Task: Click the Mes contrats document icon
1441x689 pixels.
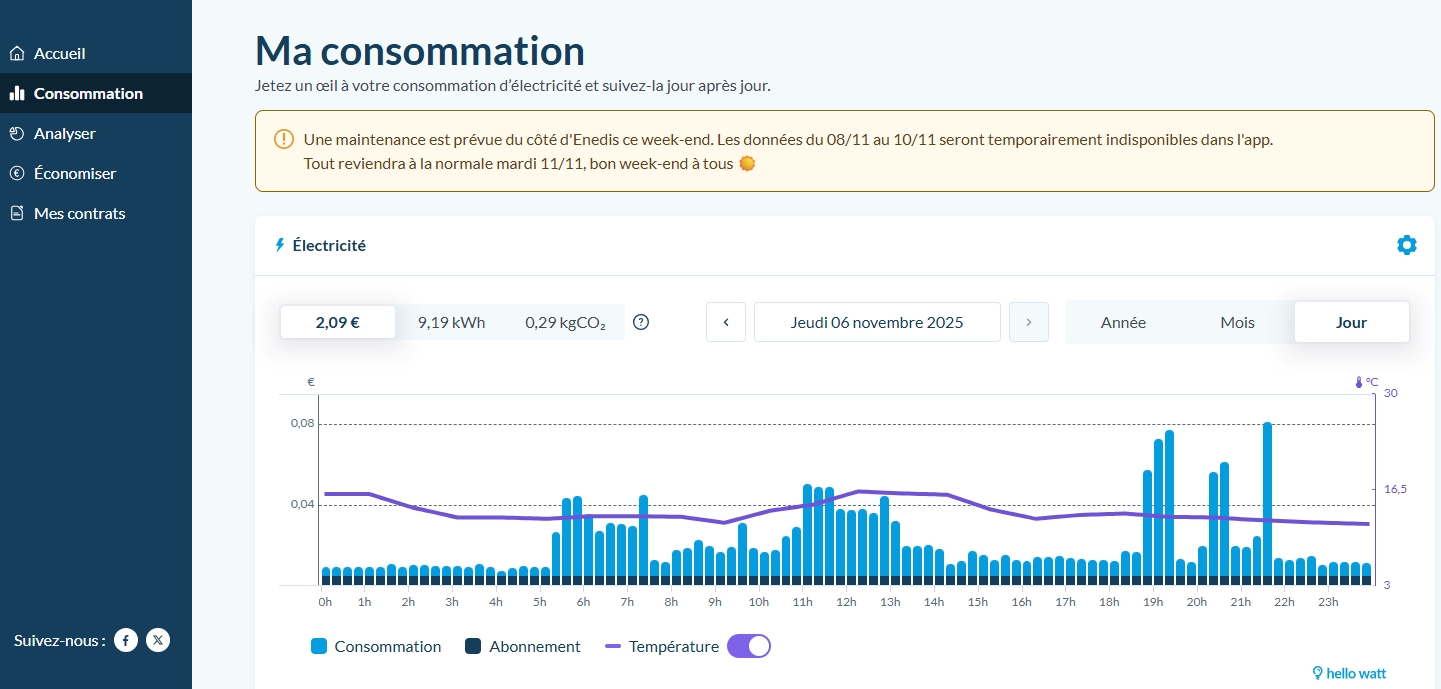Action: pos(16,213)
